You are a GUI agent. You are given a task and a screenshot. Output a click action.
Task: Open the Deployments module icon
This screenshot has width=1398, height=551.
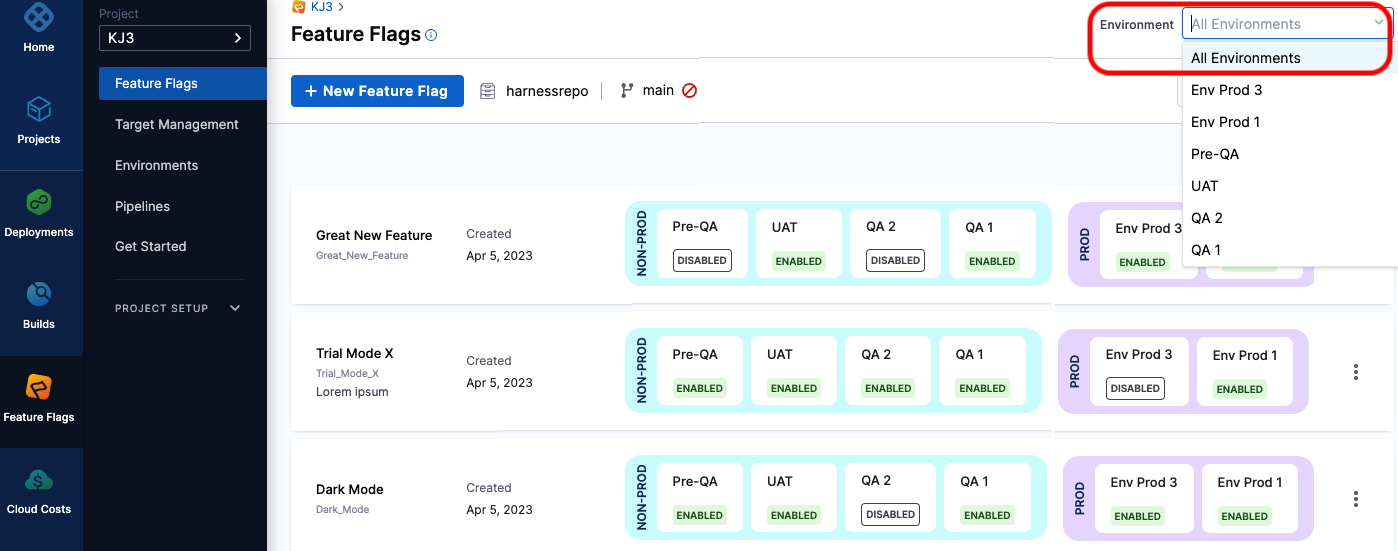(39, 202)
